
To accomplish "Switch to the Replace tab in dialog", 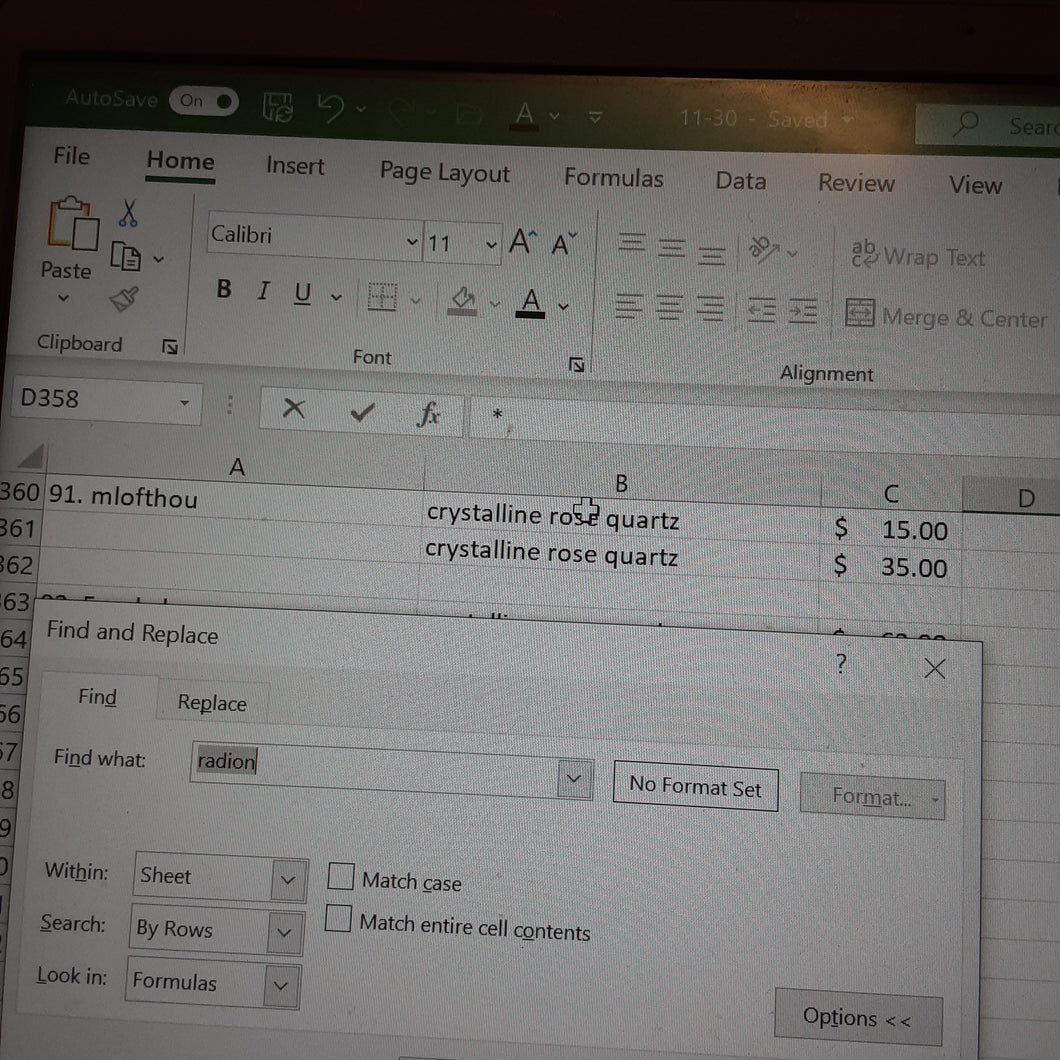I will (x=212, y=702).
